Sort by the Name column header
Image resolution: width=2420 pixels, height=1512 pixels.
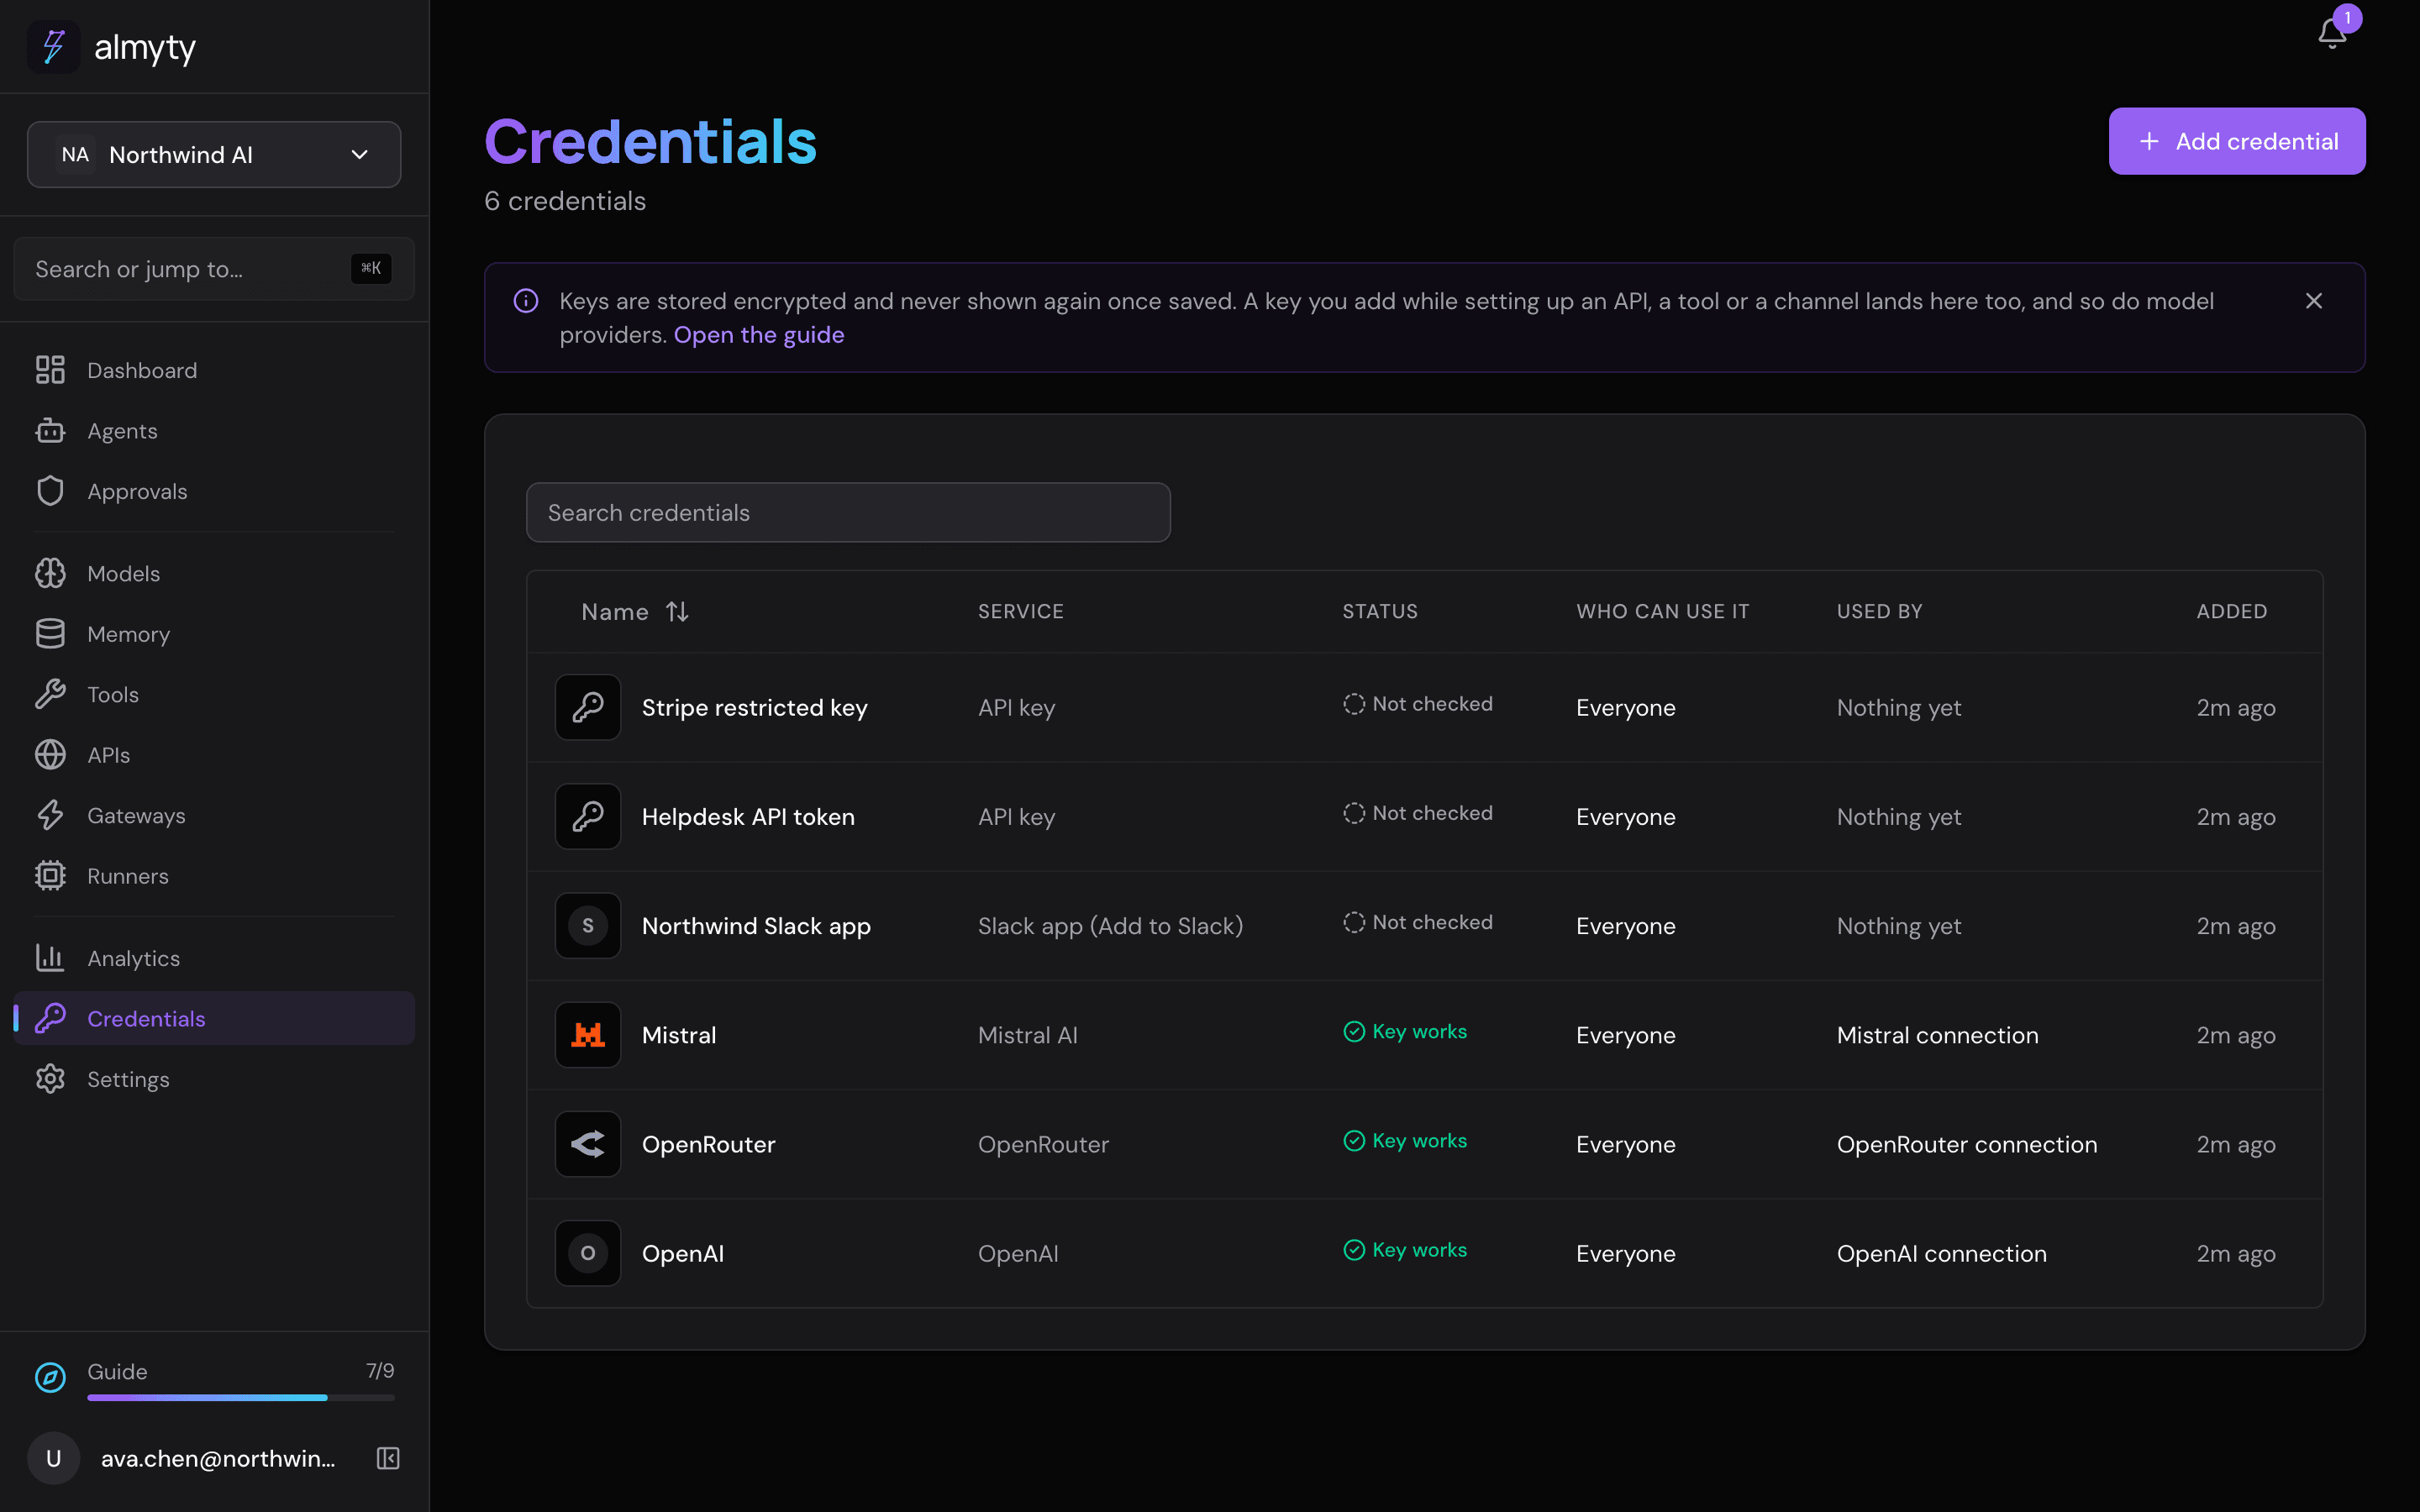point(635,612)
